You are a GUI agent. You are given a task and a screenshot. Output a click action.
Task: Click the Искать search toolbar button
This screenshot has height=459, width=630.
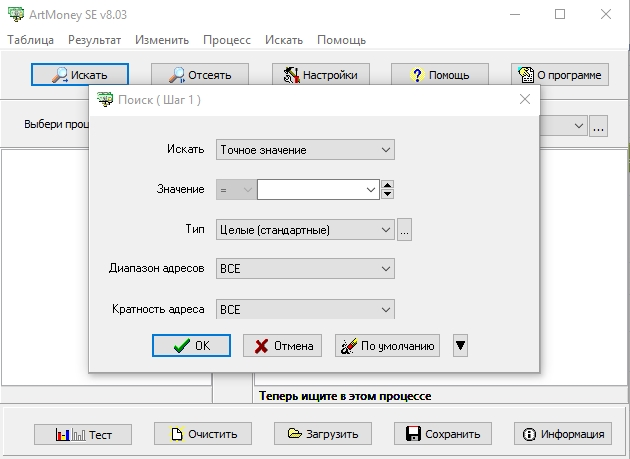pos(80,75)
